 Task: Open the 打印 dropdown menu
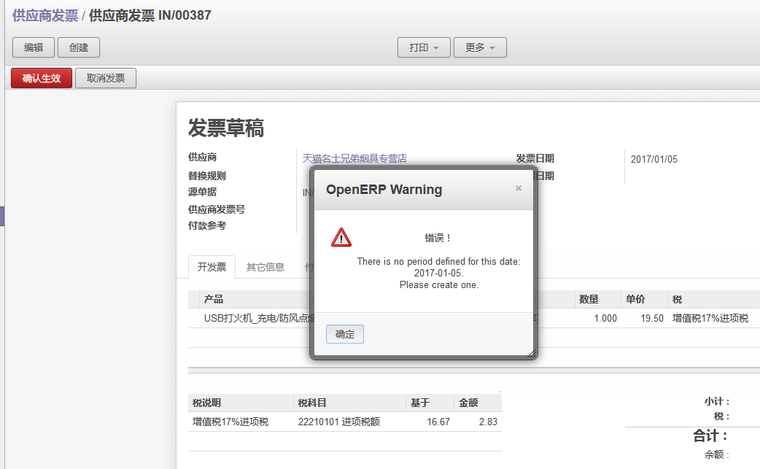(424, 48)
